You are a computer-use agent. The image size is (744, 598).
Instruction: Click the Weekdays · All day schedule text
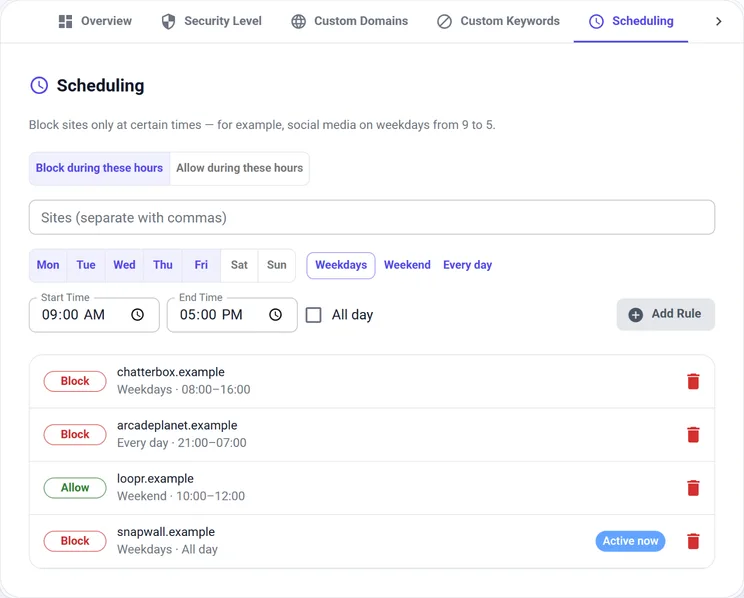tap(167, 549)
